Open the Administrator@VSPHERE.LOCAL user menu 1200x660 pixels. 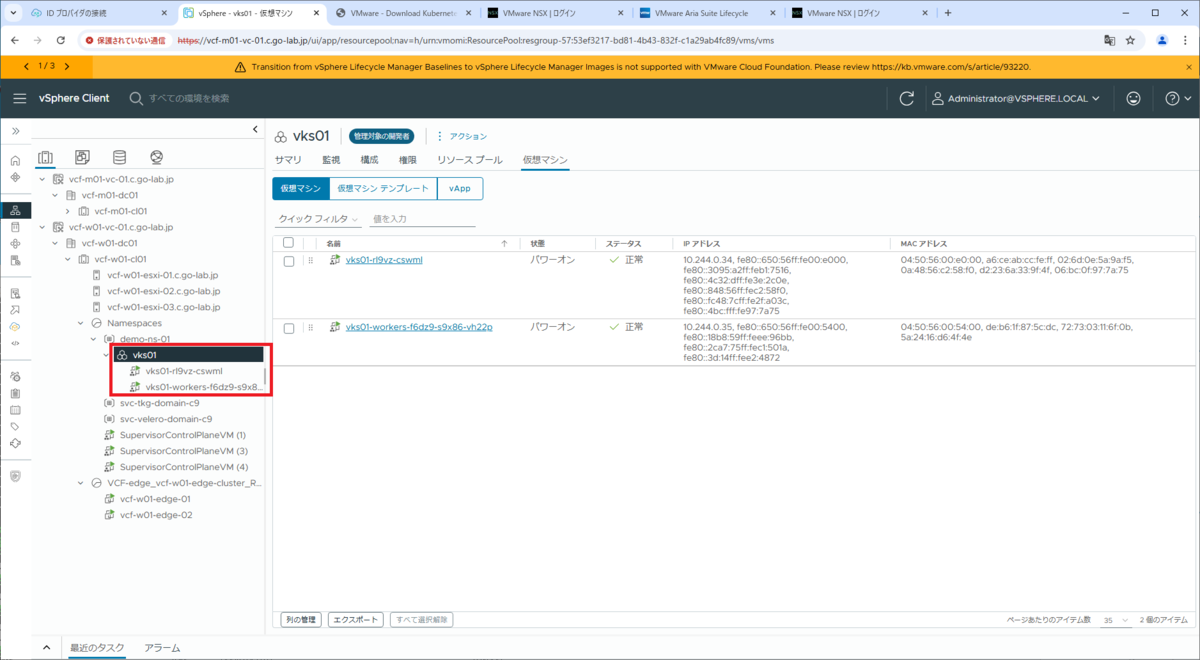[x=1016, y=99]
